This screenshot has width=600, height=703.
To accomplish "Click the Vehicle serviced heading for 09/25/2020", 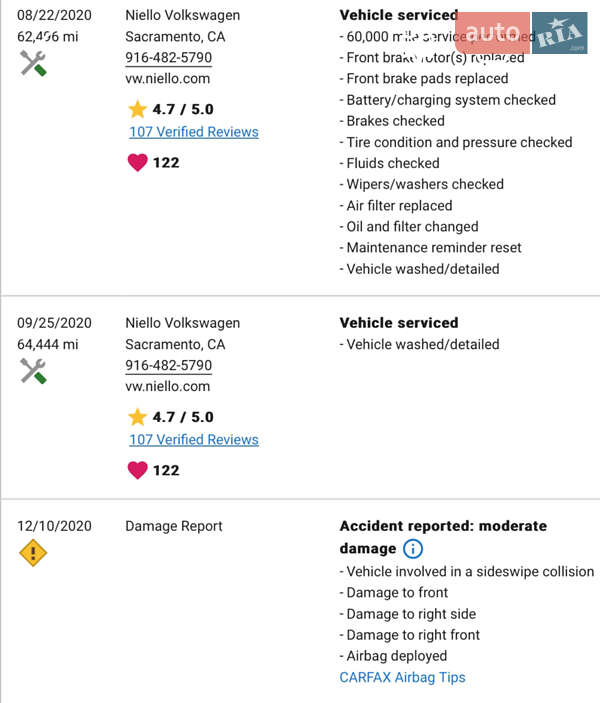I will click(398, 323).
